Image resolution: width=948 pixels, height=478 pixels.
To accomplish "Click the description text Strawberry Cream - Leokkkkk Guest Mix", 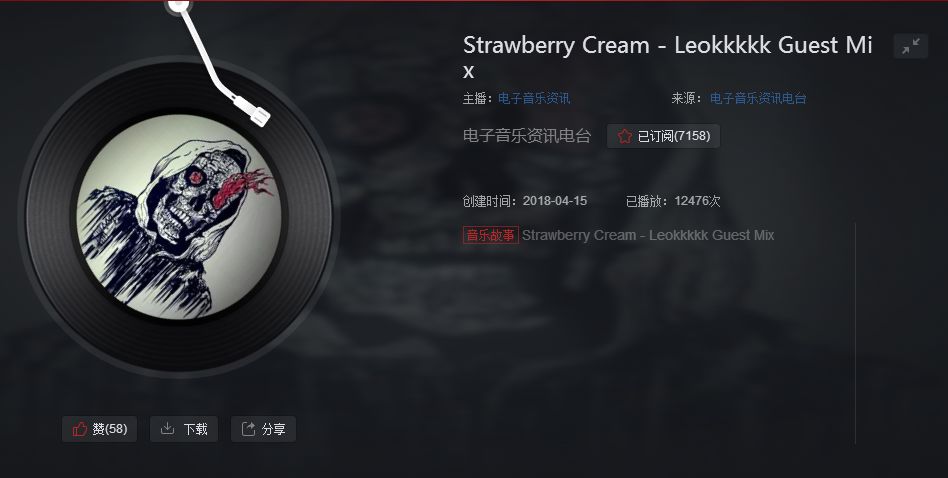I will click(x=648, y=235).
